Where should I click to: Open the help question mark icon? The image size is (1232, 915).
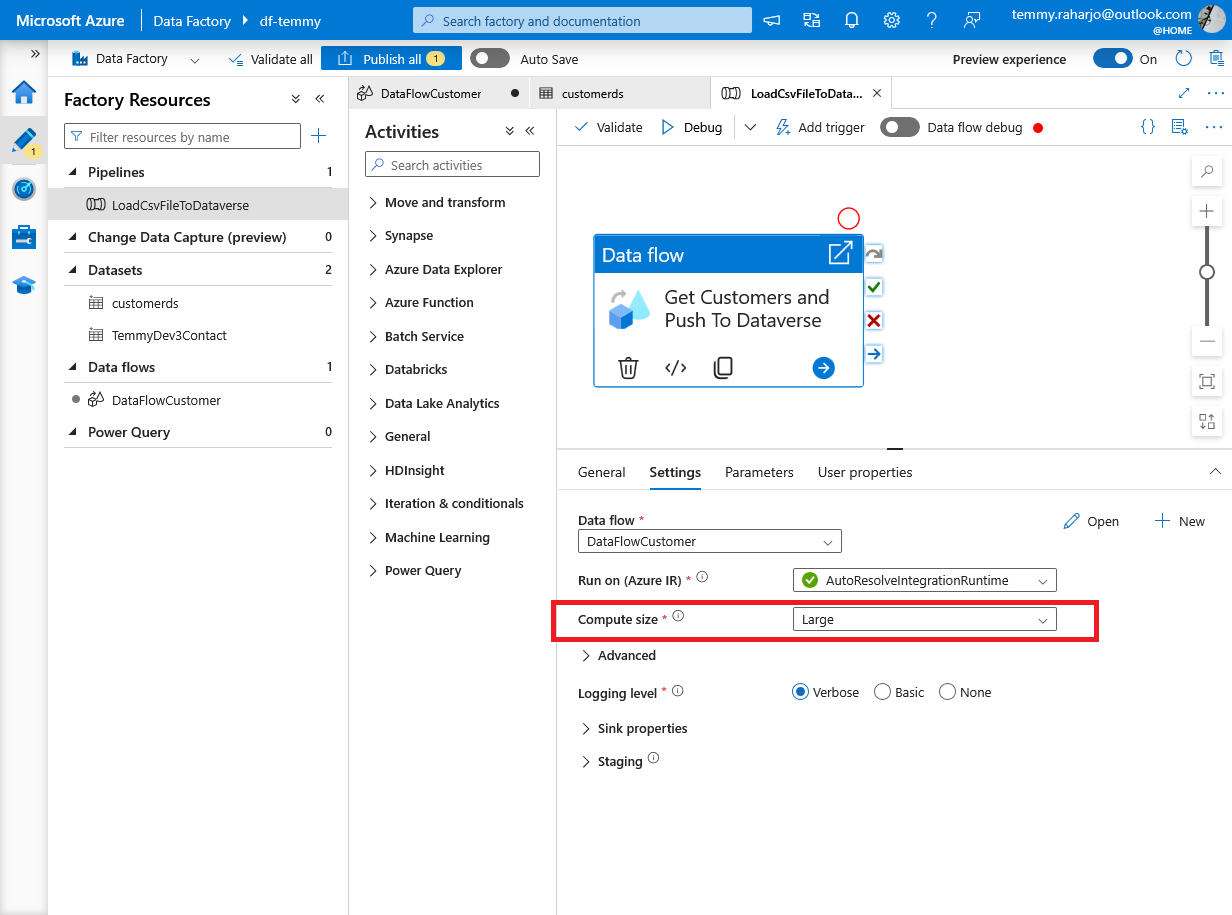pos(932,20)
